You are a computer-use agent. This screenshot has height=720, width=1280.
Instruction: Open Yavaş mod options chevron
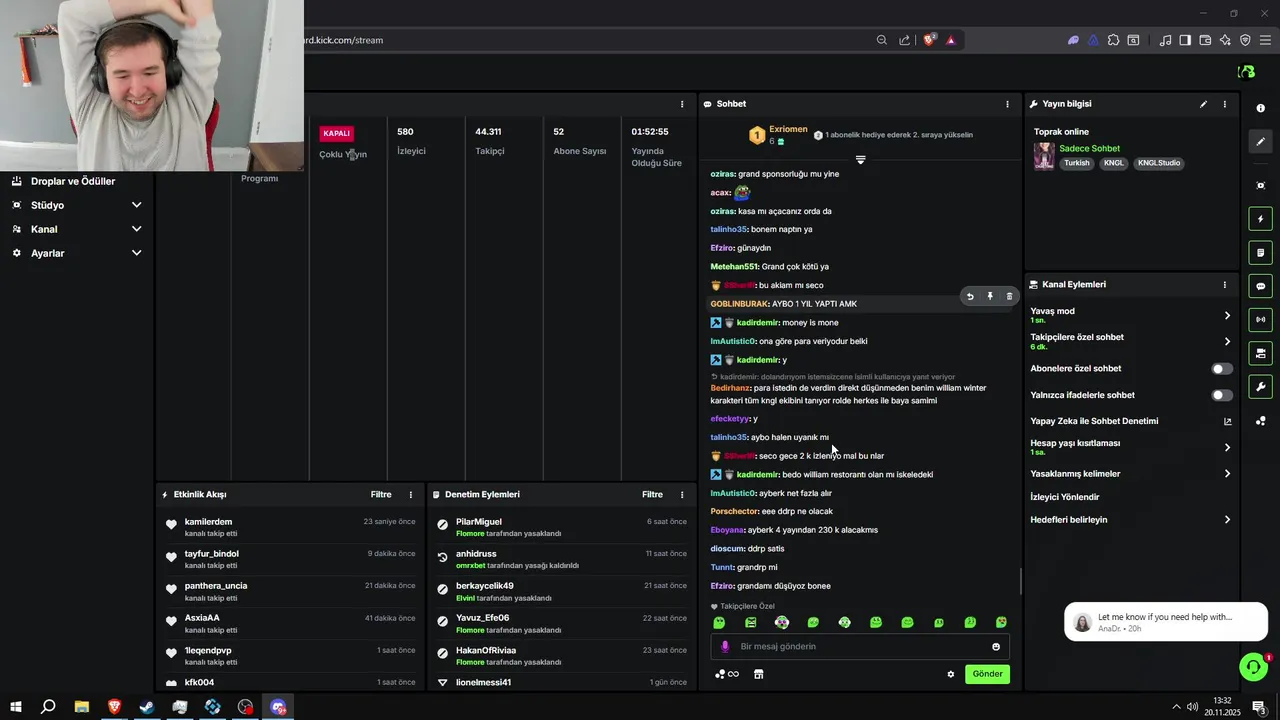(1227, 316)
